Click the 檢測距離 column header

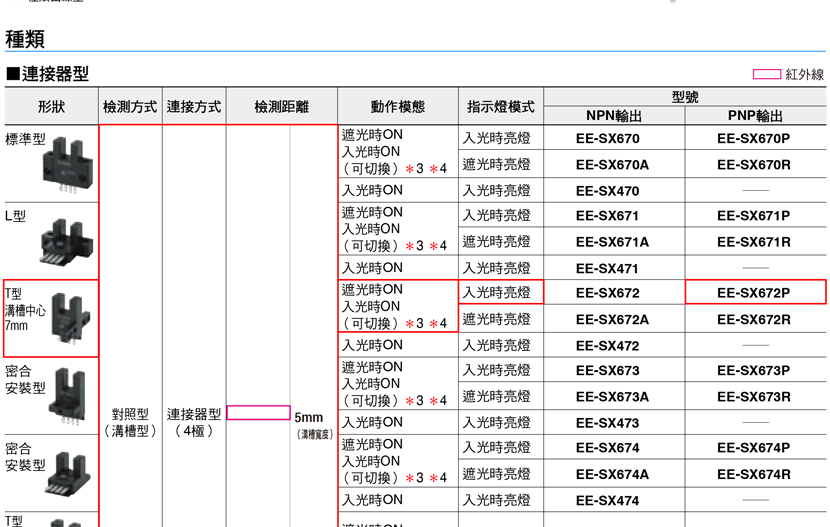pos(282,107)
